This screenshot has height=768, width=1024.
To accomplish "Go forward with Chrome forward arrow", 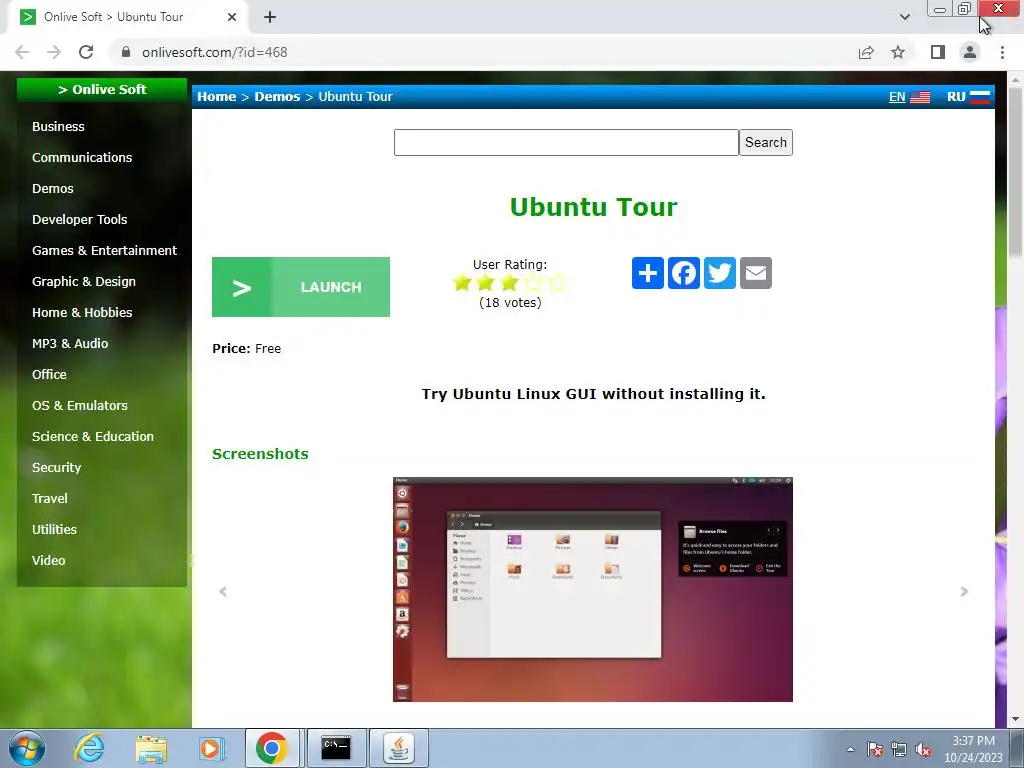I will click(54, 52).
